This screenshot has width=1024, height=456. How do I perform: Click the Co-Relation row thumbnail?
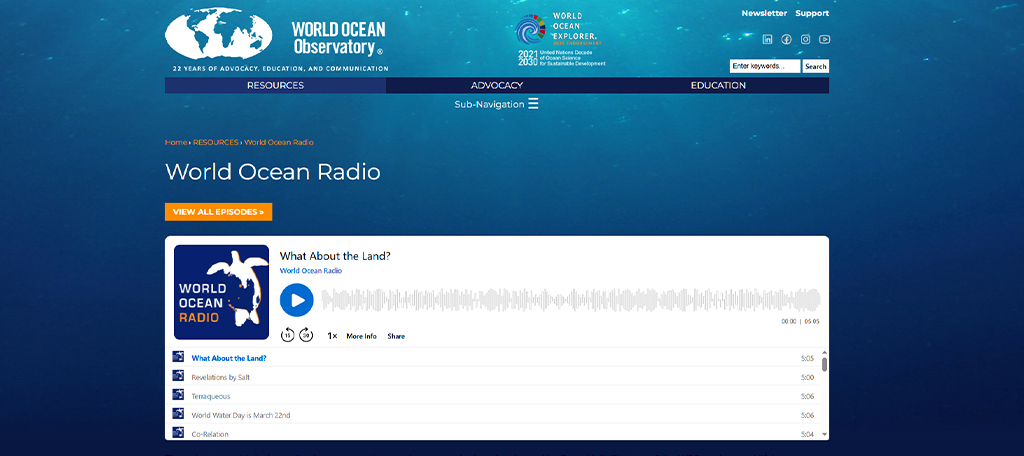(178, 432)
